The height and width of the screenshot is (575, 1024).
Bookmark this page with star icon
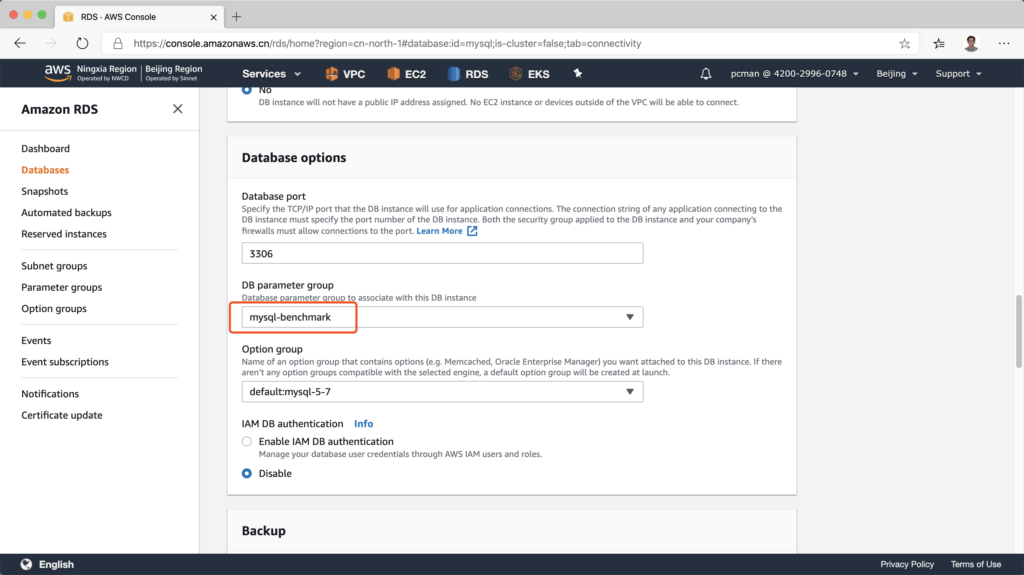click(905, 44)
